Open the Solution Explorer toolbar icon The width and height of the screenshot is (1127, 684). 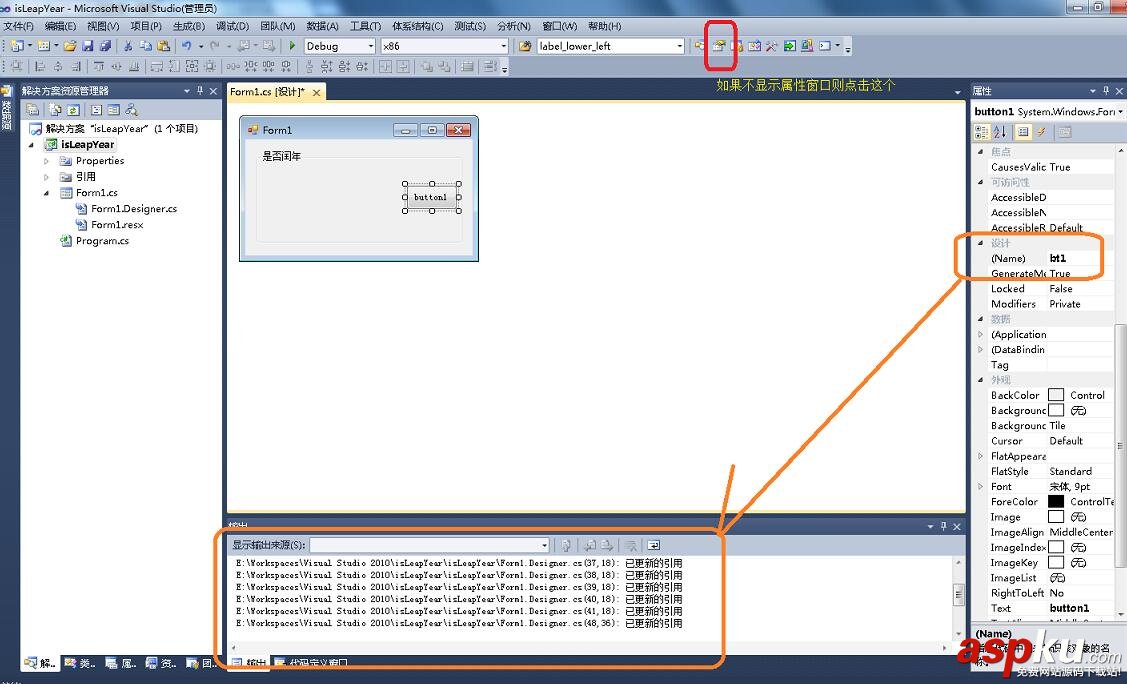[700, 46]
